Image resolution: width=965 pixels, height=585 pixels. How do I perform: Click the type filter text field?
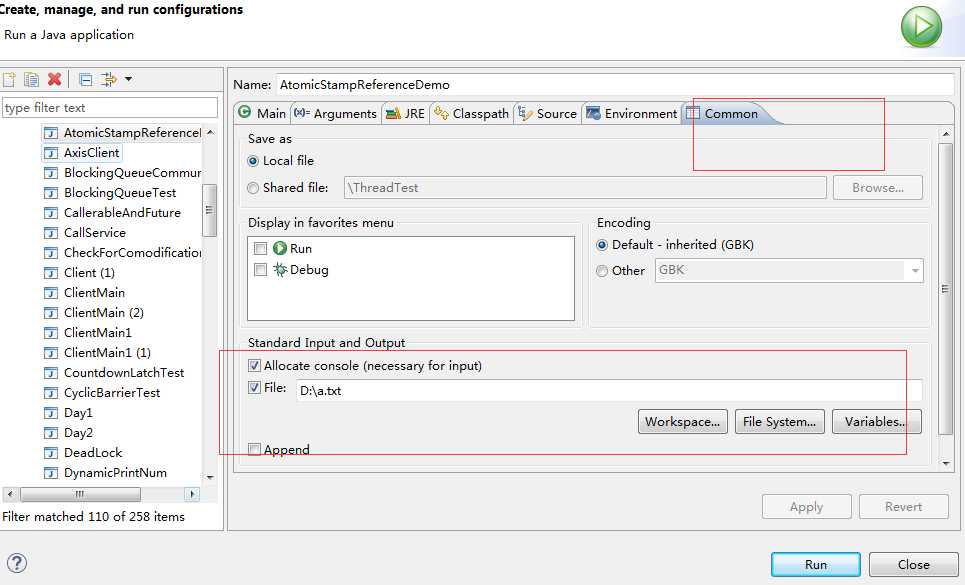click(110, 108)
